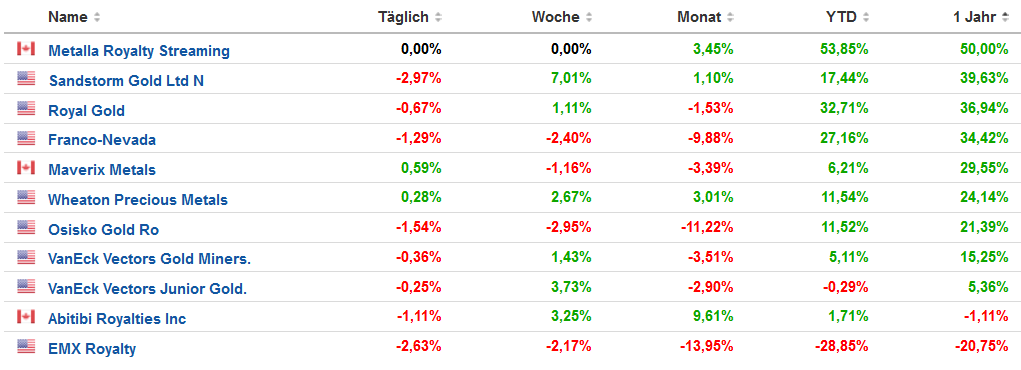Sort by the Täglich column sort arrows
The width and height of the screenshot is (1021, 370).
point(438,18)
